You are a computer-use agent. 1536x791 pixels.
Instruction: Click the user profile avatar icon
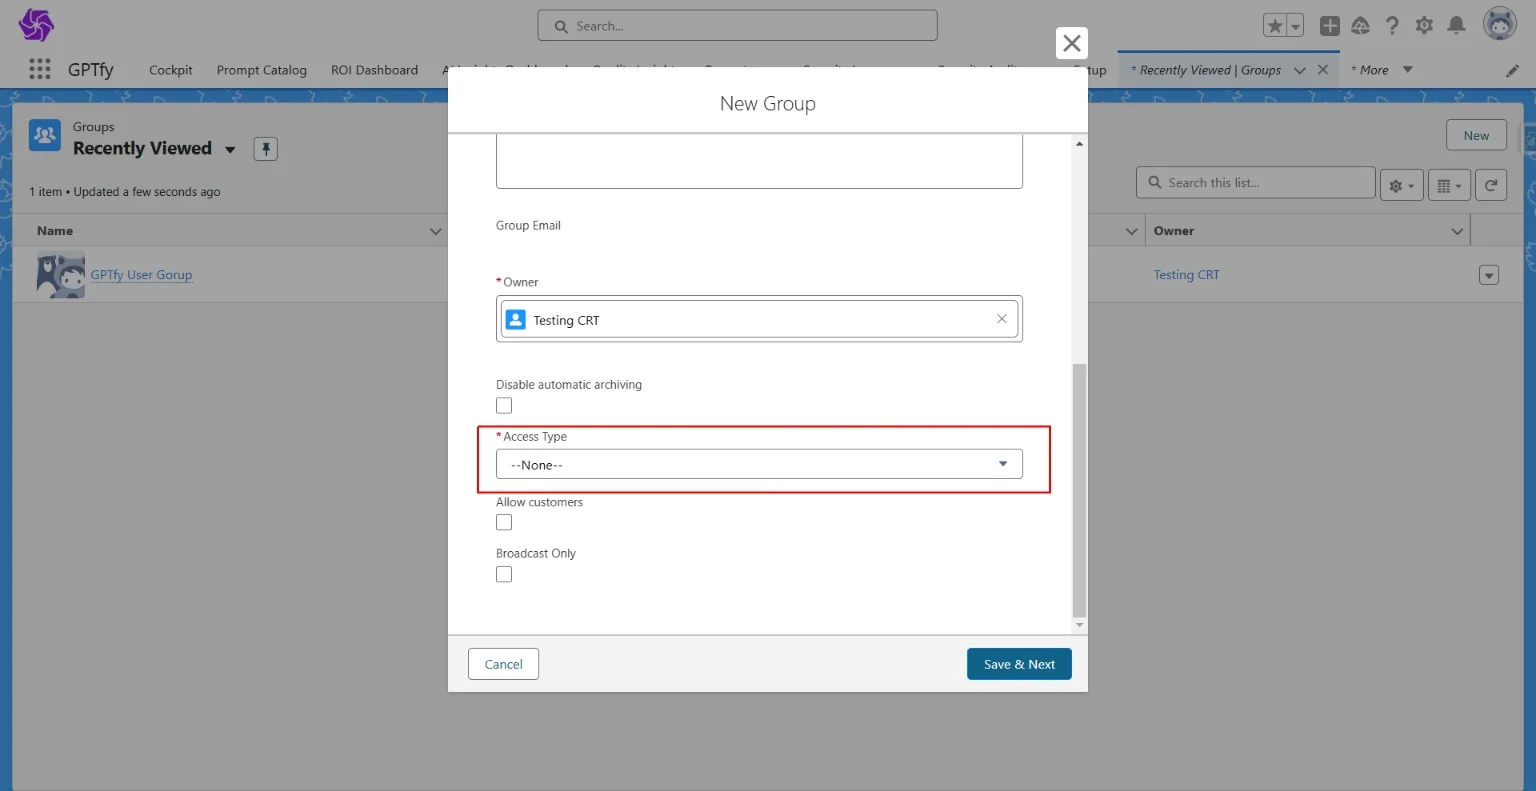1499,25
